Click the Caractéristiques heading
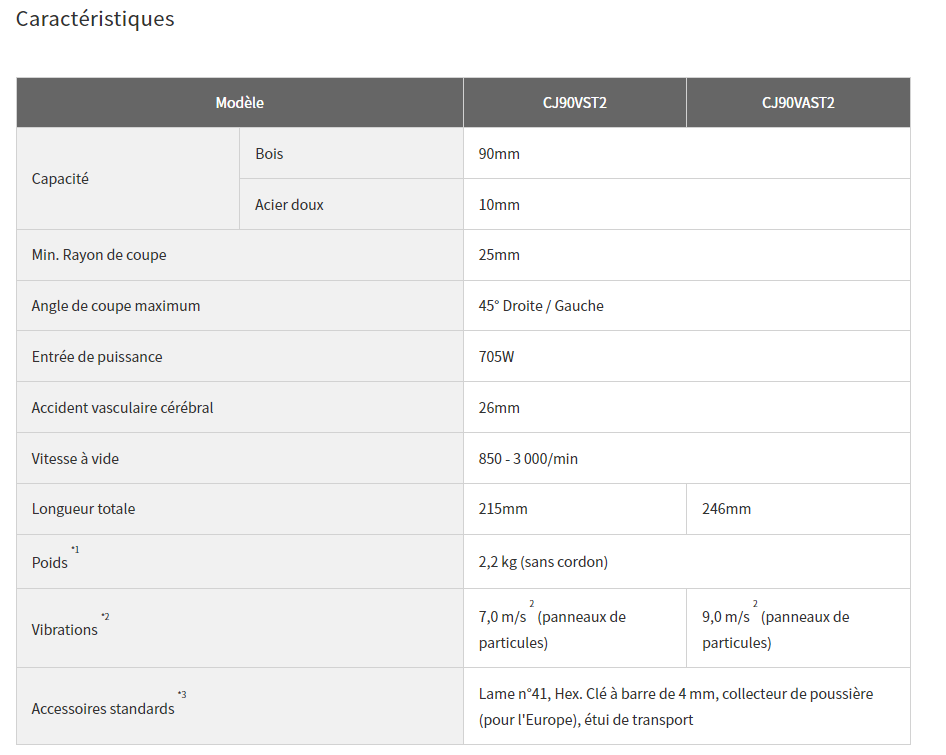Screen dimensions: 946x755 pos(95,19)
